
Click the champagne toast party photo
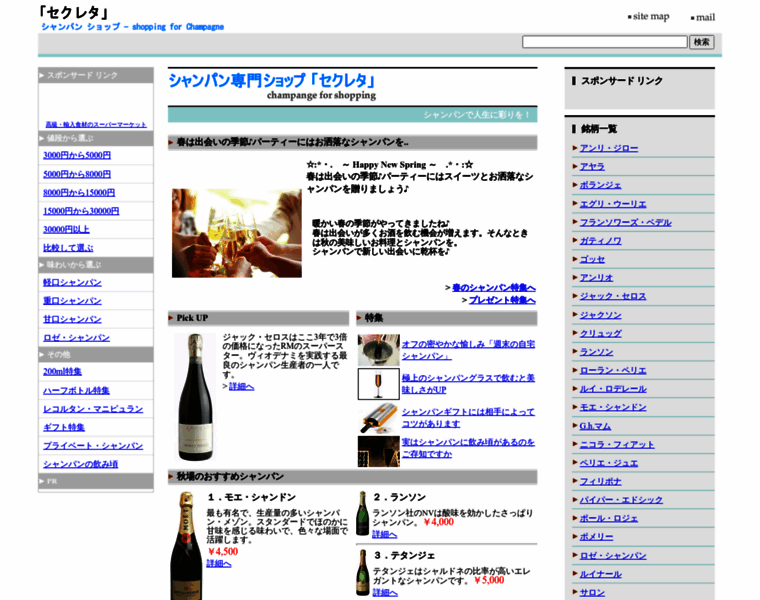pyautogui.click(x=237, y=233)
